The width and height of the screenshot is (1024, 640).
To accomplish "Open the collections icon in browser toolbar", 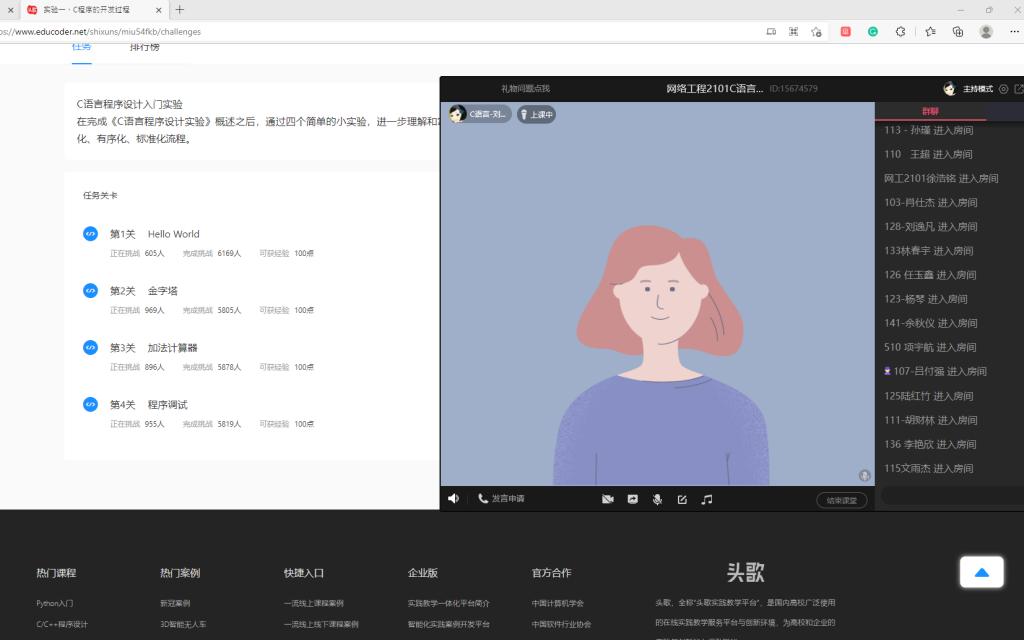I will (957, 31).
